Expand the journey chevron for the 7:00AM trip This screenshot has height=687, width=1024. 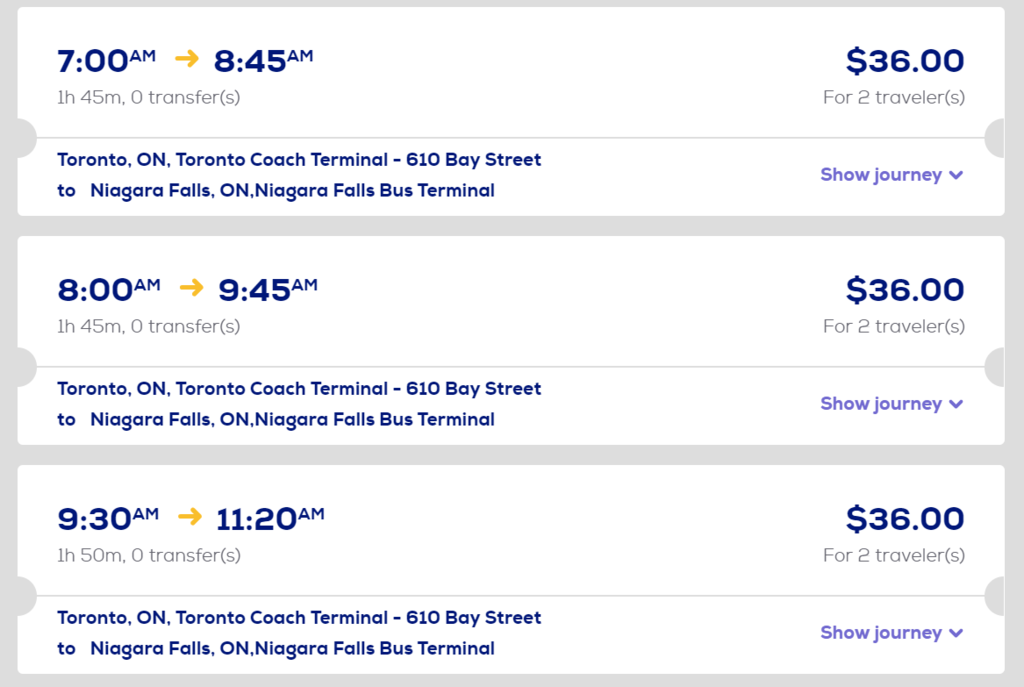(x=956, y=175)
